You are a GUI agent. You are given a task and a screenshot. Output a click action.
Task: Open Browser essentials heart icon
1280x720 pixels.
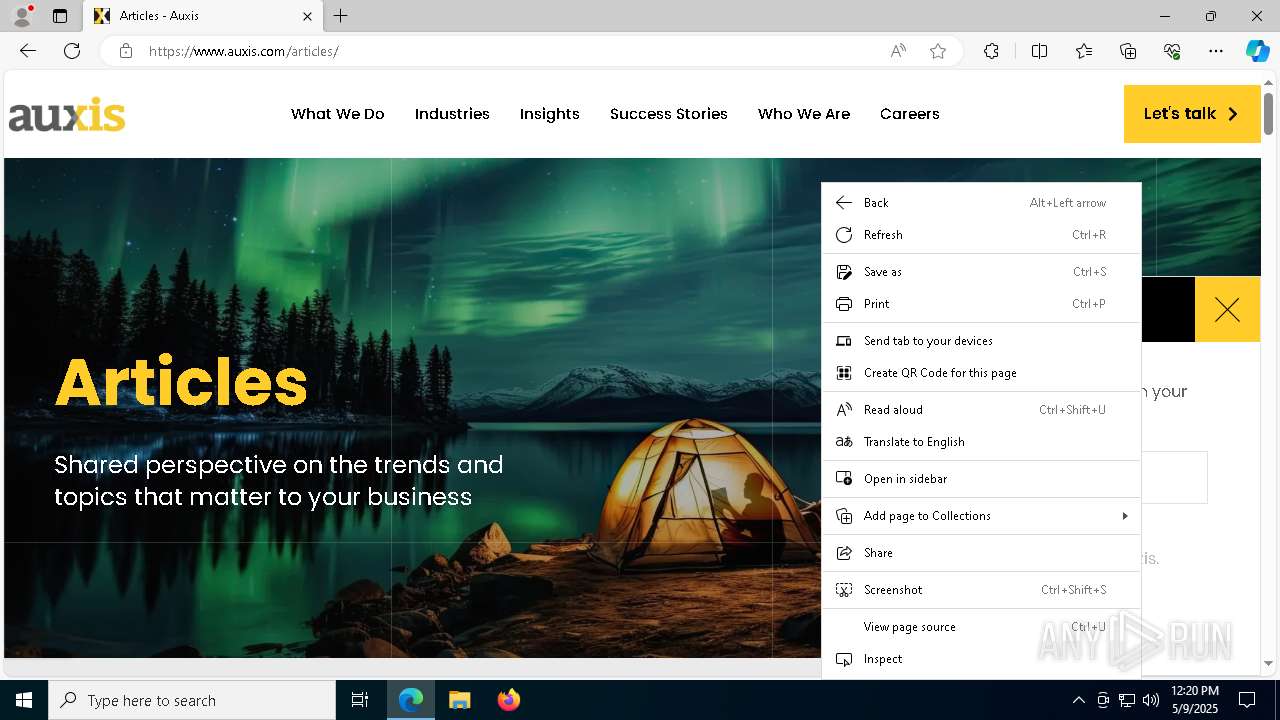tap(1172, 51)
